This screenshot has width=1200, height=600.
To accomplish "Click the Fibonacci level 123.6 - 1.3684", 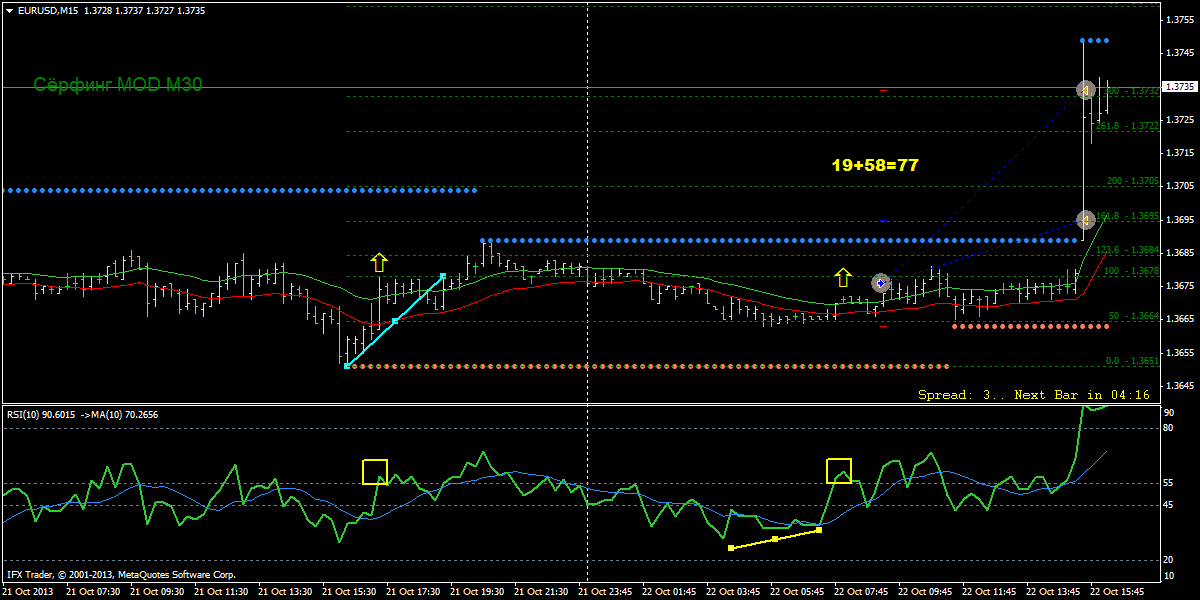I will pyautogui.click(x=1129, y=250).
